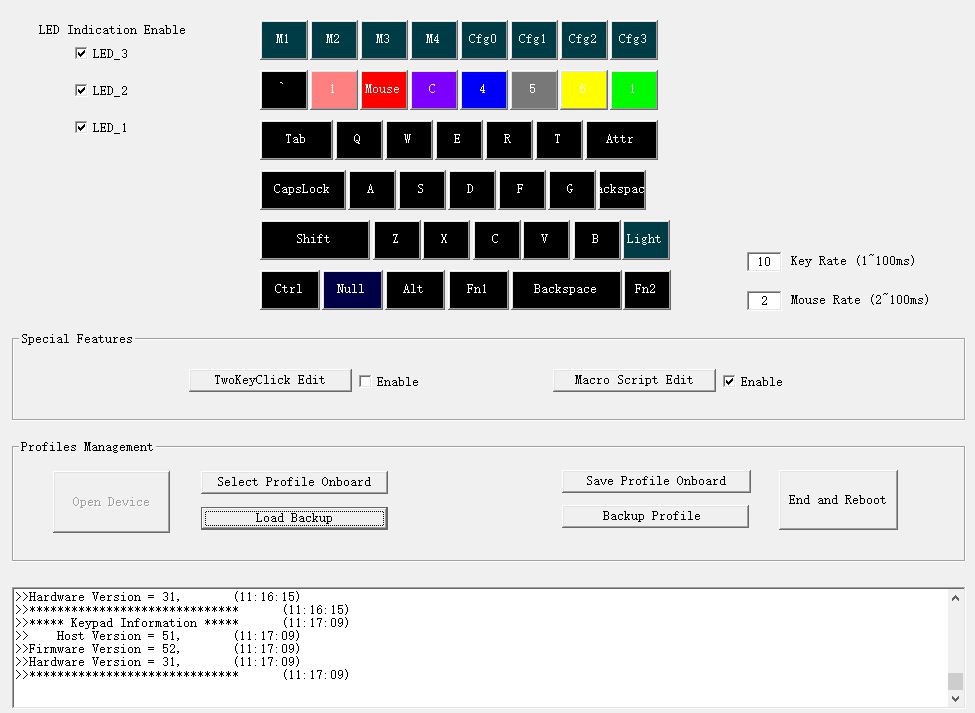Screen dimensions: 975x713
Task: Open the TwoKeyClick Edit dialog
Action: click(270, 380)
